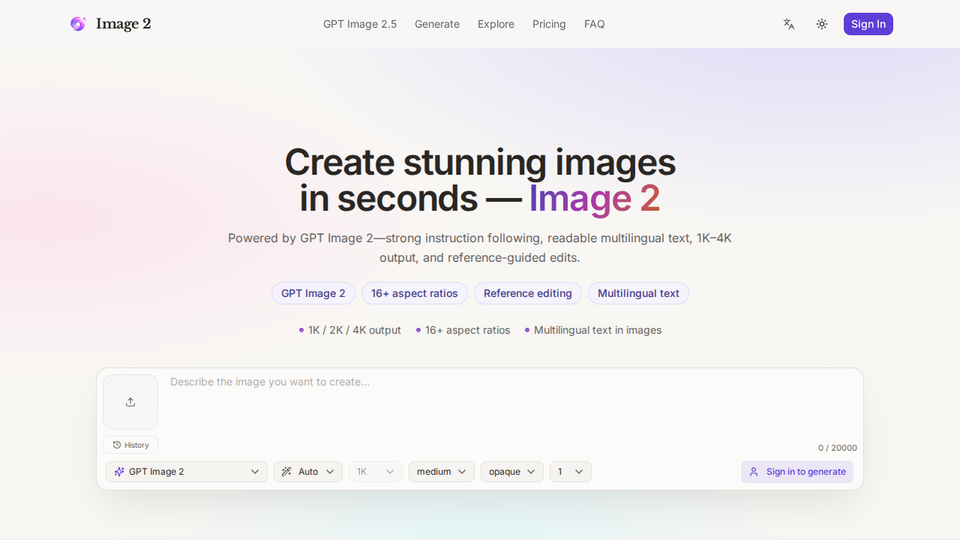Toggle the sun theme icon
Screen dimensions: 960x540
pos(822,24)
